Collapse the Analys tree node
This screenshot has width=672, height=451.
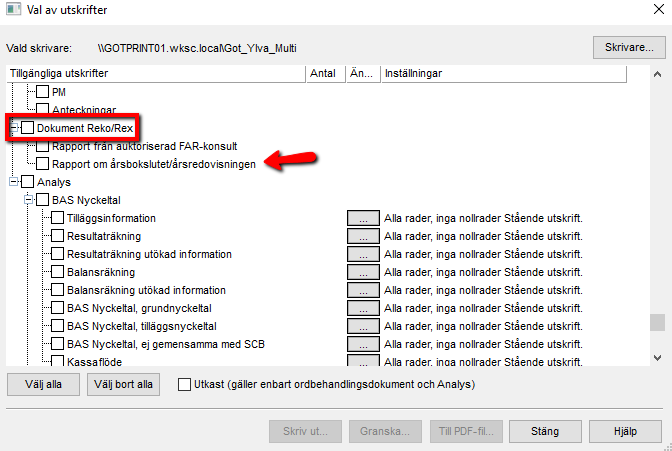(x=14, y=182)
